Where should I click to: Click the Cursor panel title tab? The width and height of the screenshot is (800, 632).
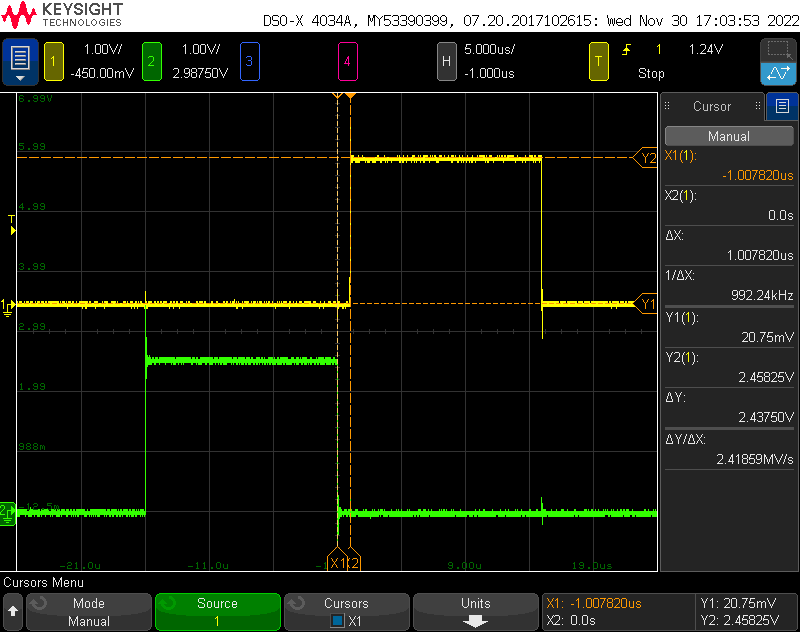[x=712, y=106]
